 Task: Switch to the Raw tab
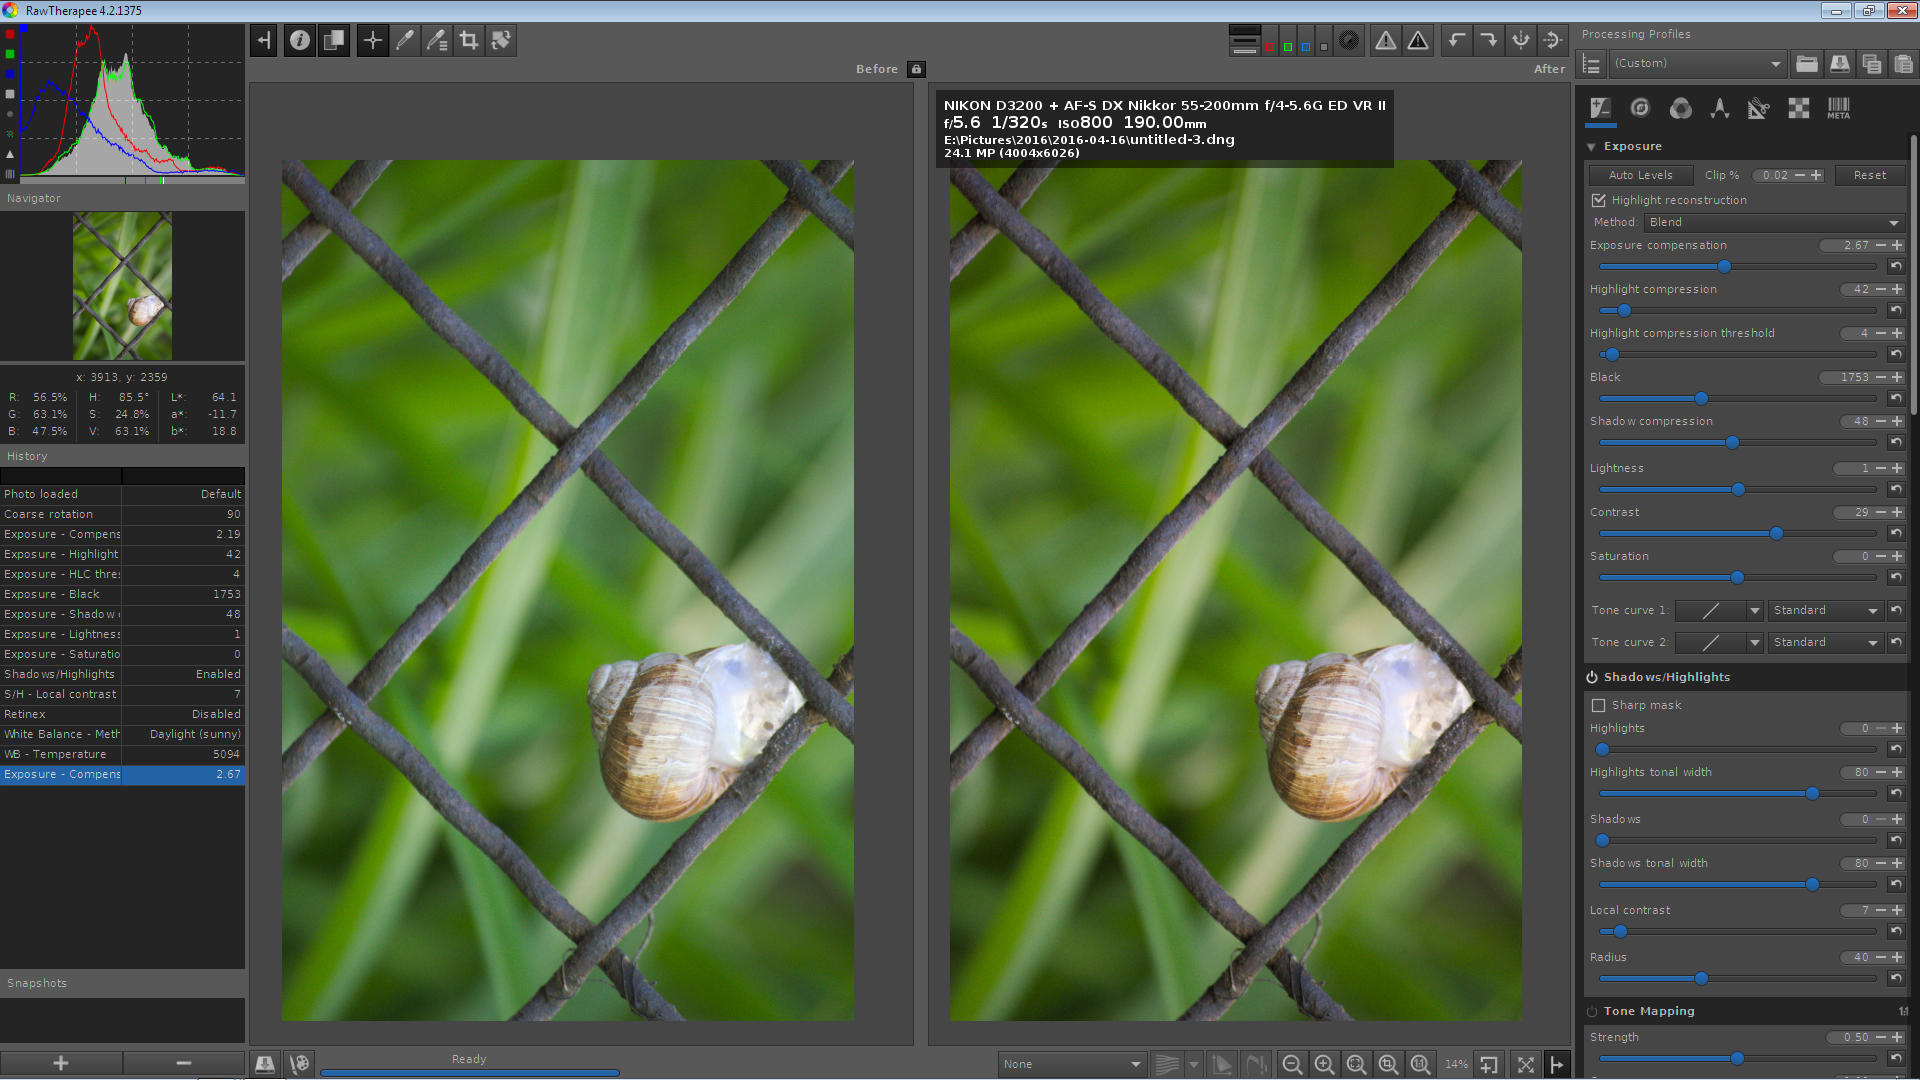click(x=1799, y=108)
